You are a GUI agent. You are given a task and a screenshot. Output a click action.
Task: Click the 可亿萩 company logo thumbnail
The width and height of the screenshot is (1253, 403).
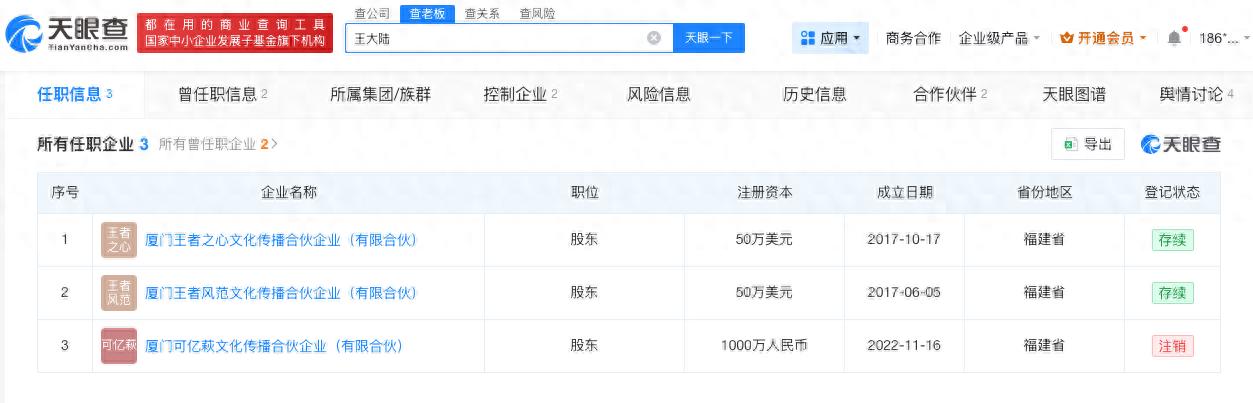(x=119, y=346)
